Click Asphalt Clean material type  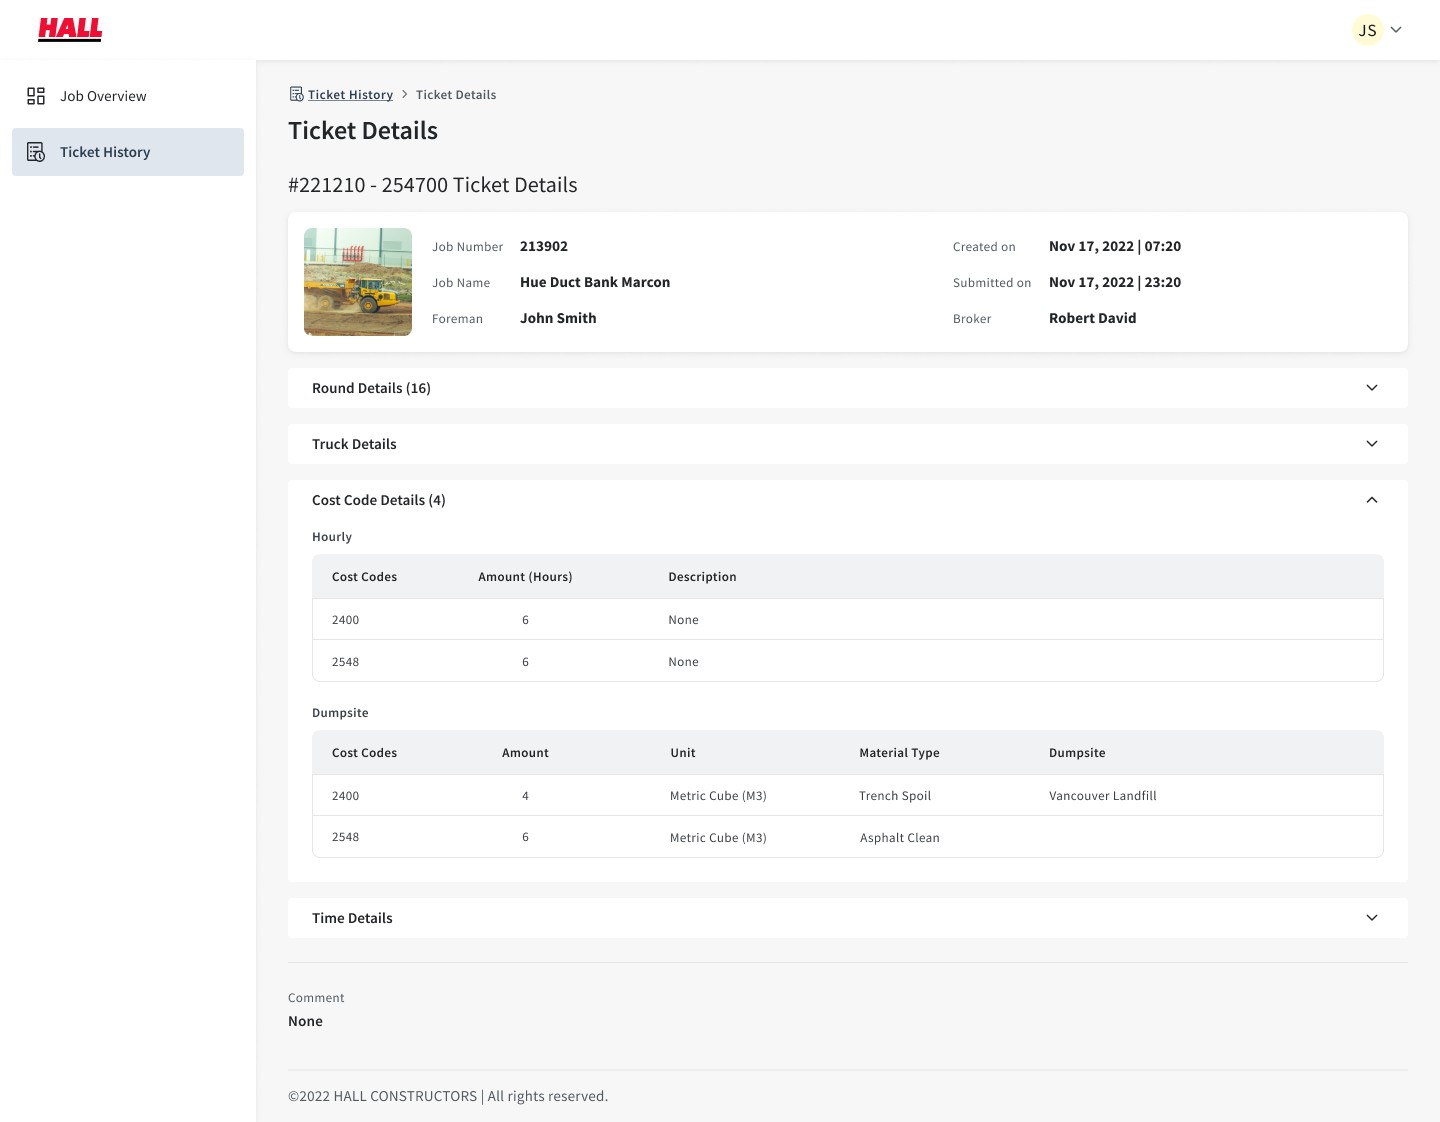[x=900, y=838]
